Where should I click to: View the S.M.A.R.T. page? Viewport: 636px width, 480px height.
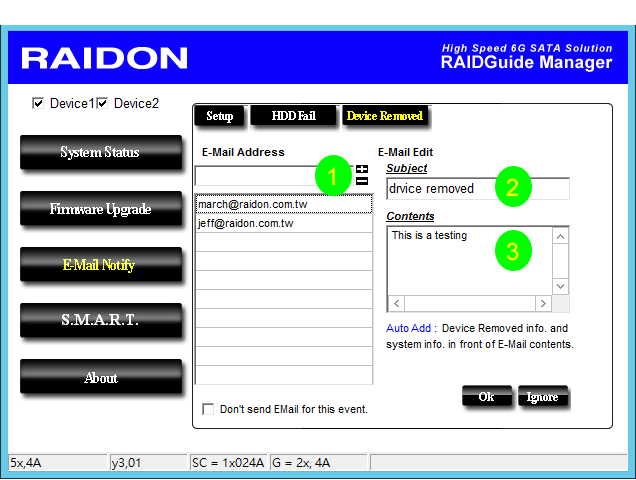(101, 320)
